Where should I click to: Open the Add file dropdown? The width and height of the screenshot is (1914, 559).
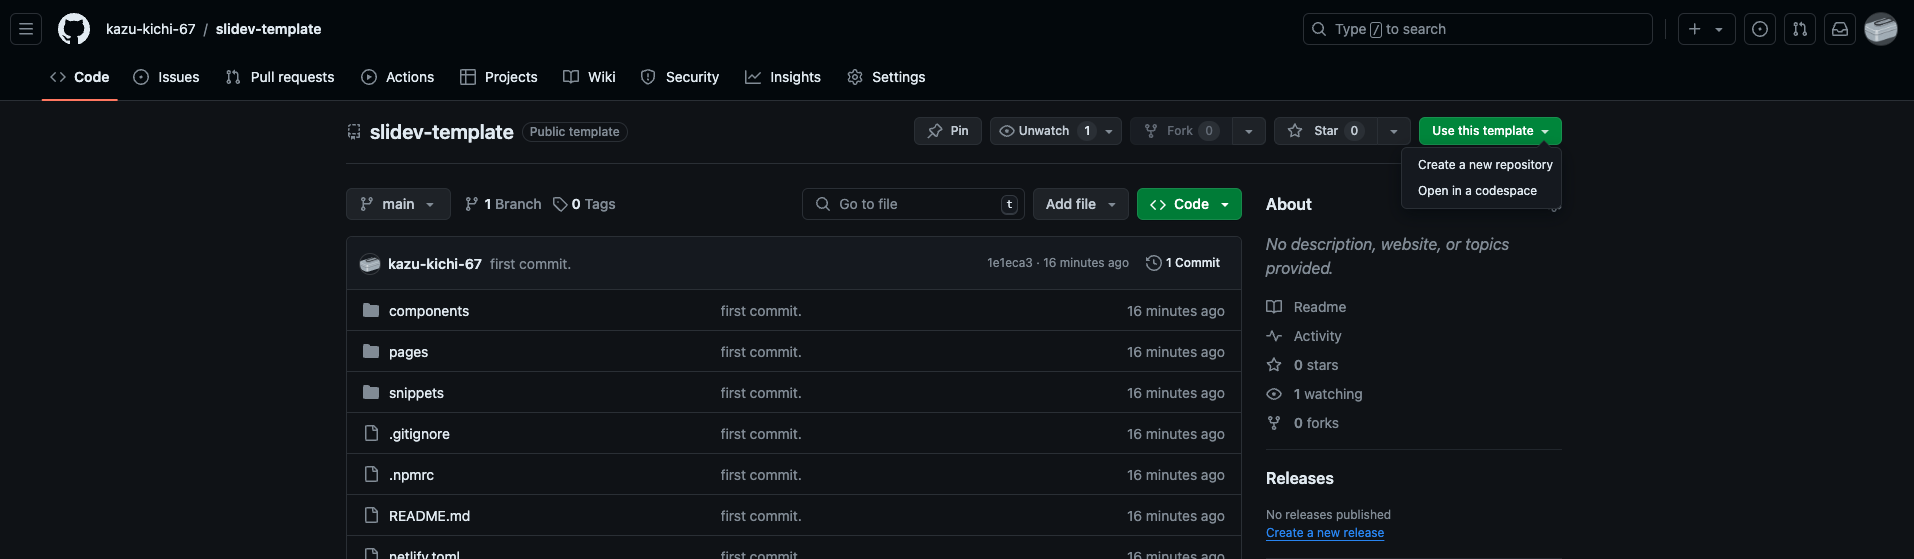click(1081, 204)
